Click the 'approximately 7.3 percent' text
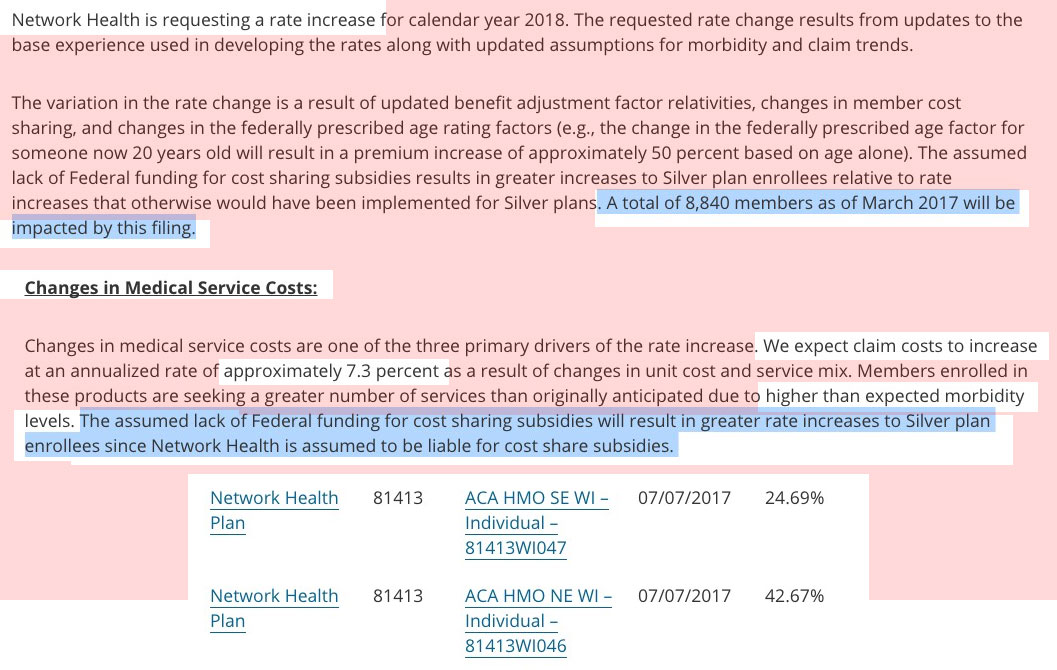This screenshot has width=1057, height=670. pyautogui.click(x=332, y=371)
